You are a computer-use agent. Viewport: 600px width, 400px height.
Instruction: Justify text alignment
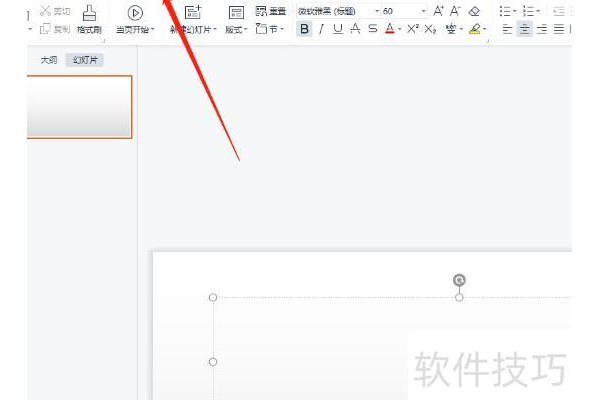pyautogui.click(x=559, y=29)
